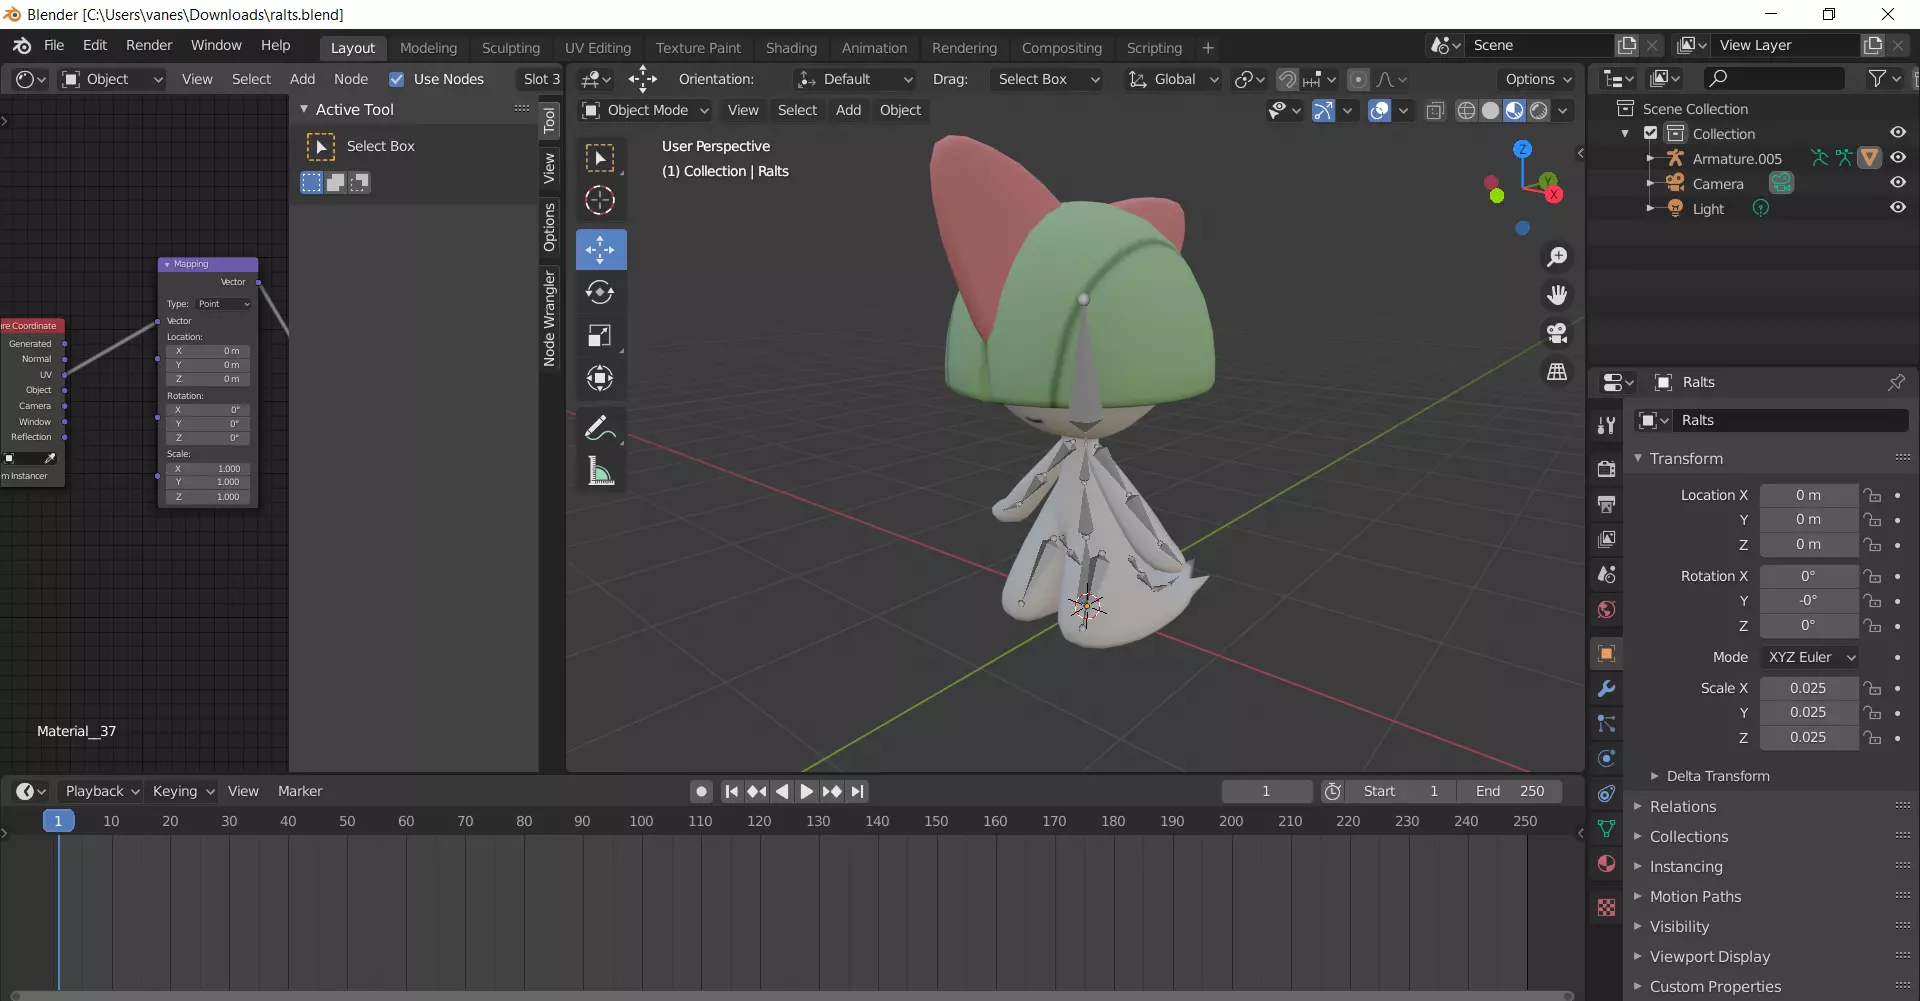Click the current frame number field
Screen dimensions: 1920x1001
[x=1266, y=791]
